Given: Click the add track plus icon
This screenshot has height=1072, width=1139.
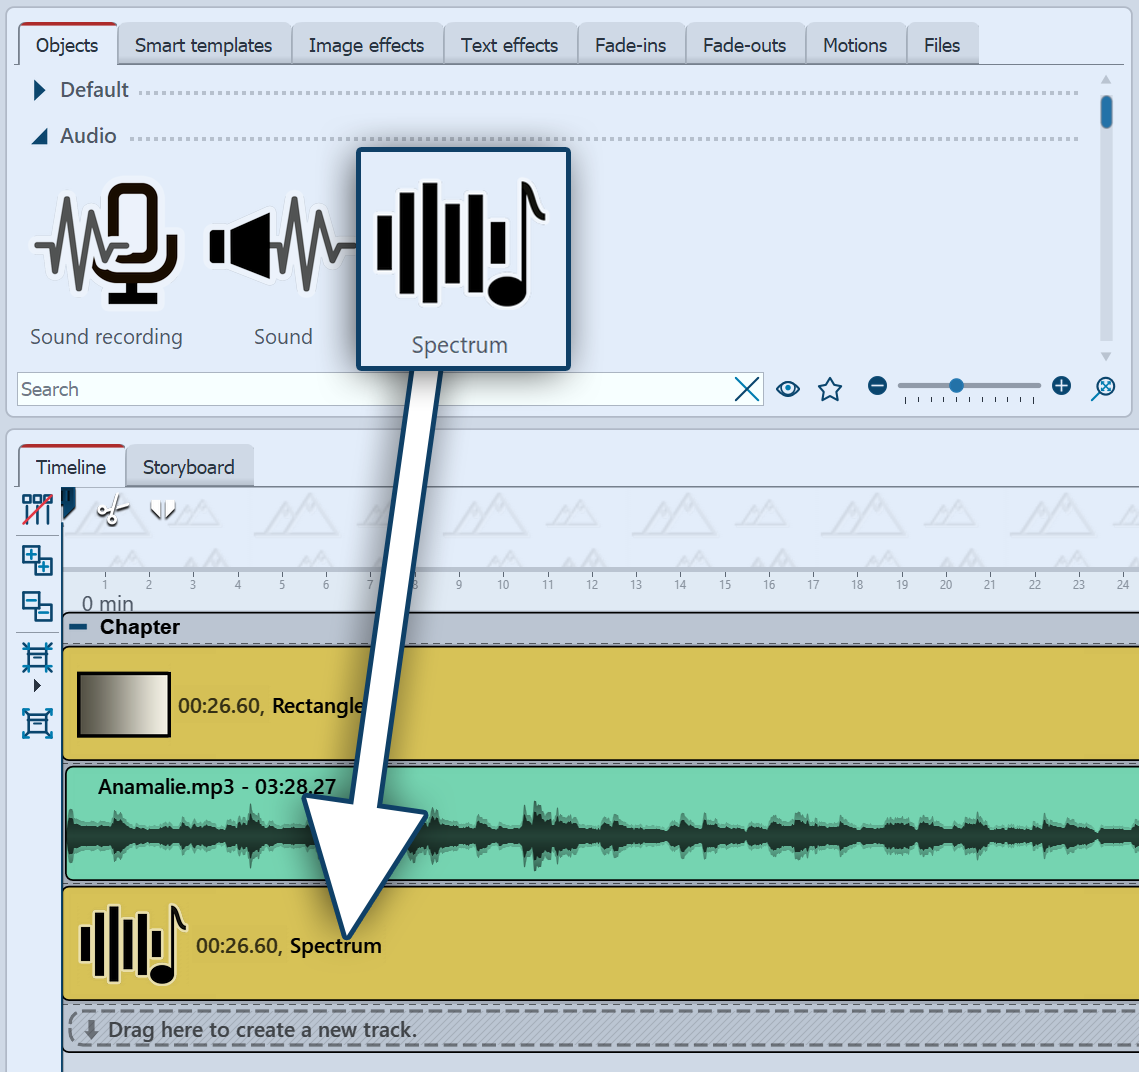Looking at the screenshot, I should (37, 560).
